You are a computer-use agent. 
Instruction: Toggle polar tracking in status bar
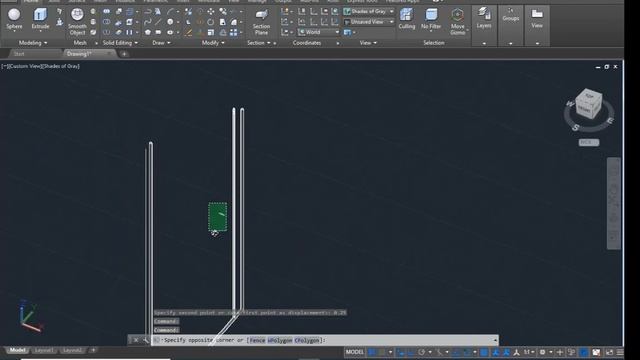pyautogui.click(x=421, y=352)
